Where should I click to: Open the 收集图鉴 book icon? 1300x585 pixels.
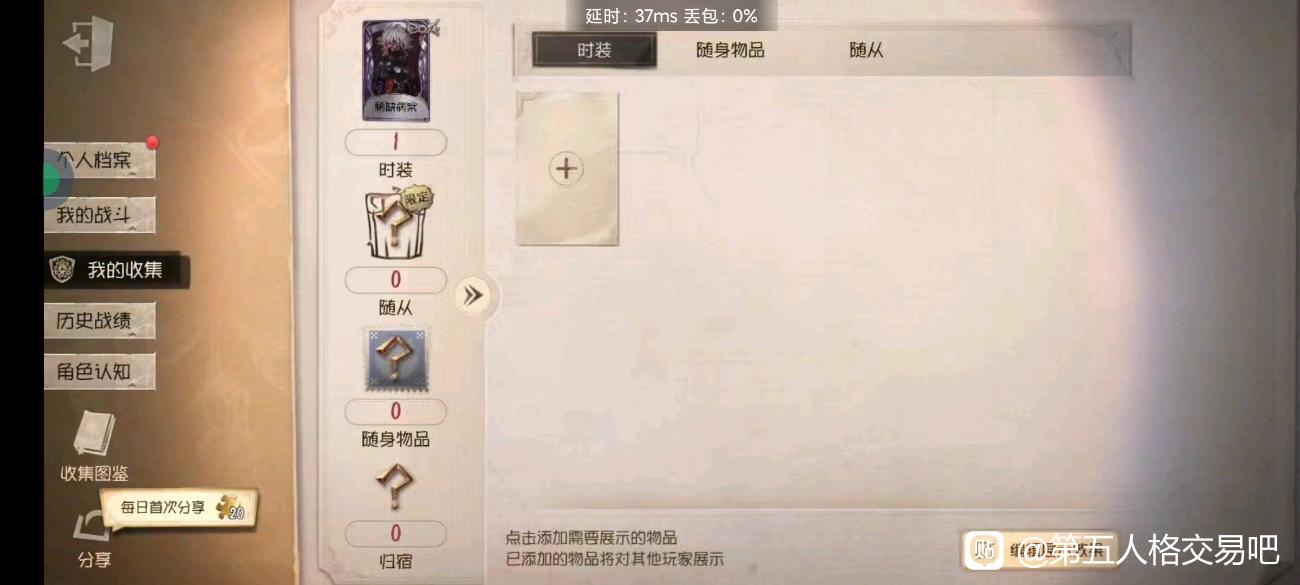coord(94,435)
